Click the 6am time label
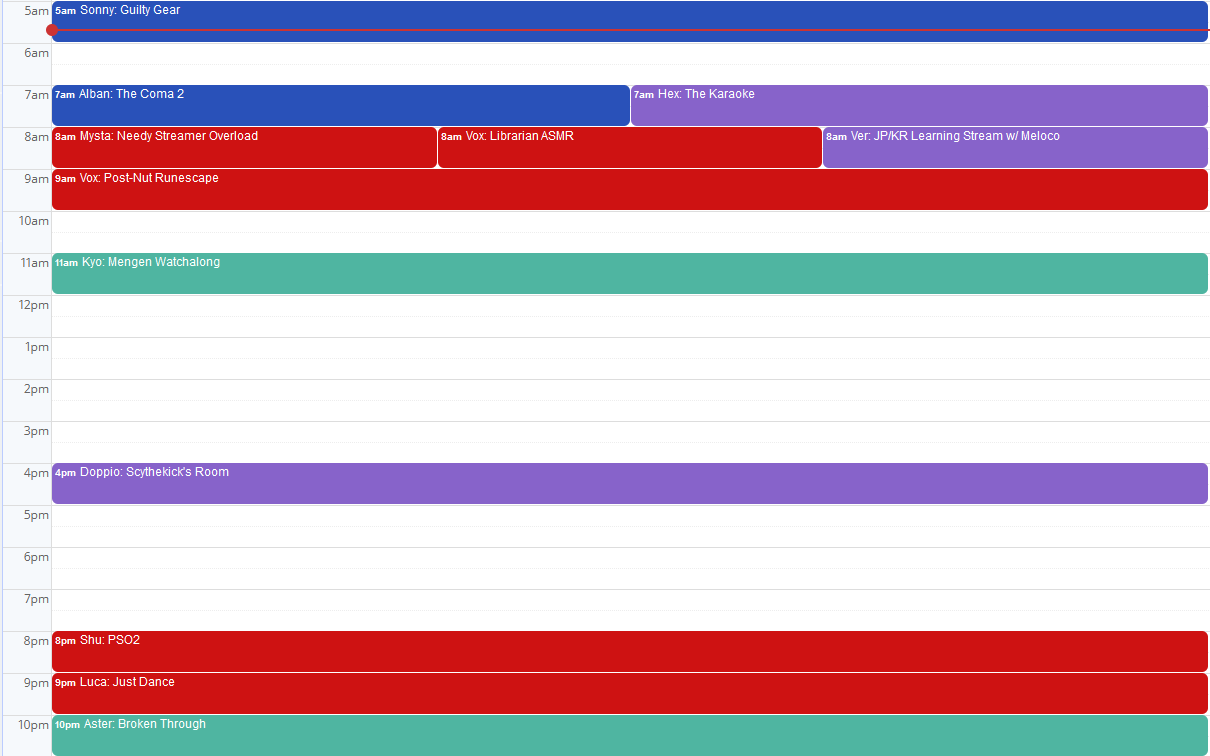Screen dimensions: 1210x756 pos(36,53)
